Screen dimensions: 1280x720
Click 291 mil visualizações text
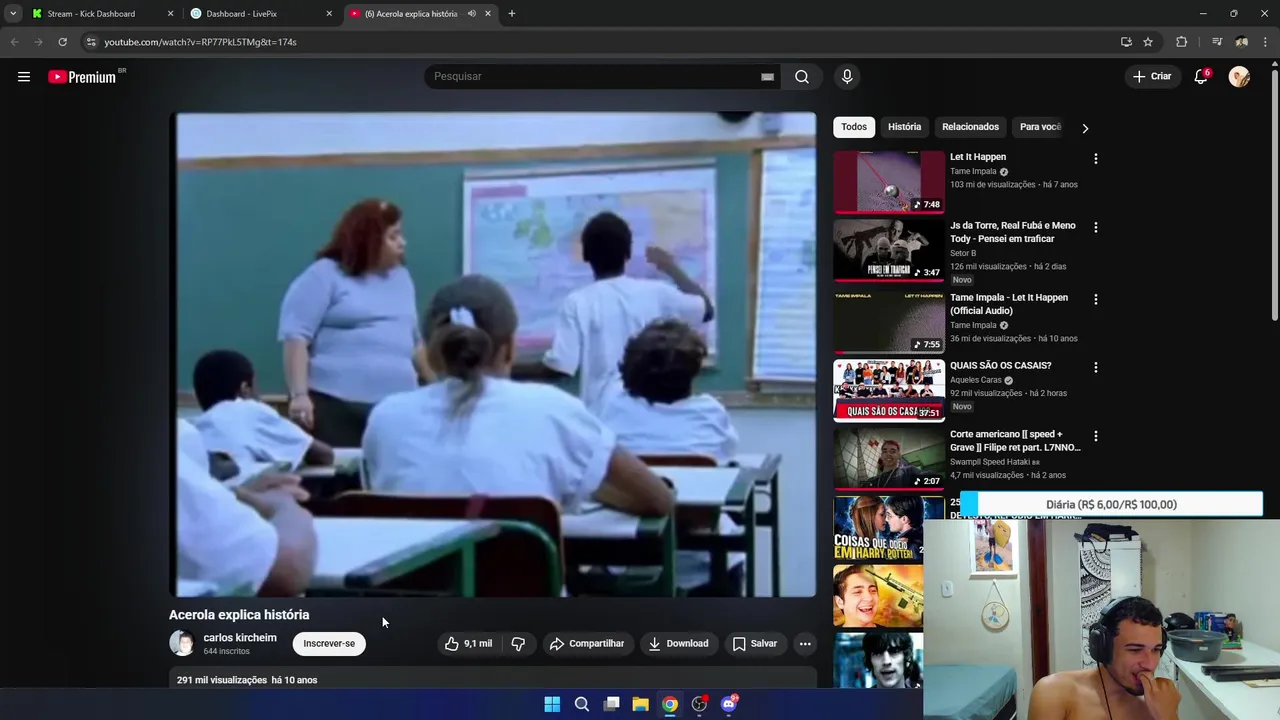[222, 680]
